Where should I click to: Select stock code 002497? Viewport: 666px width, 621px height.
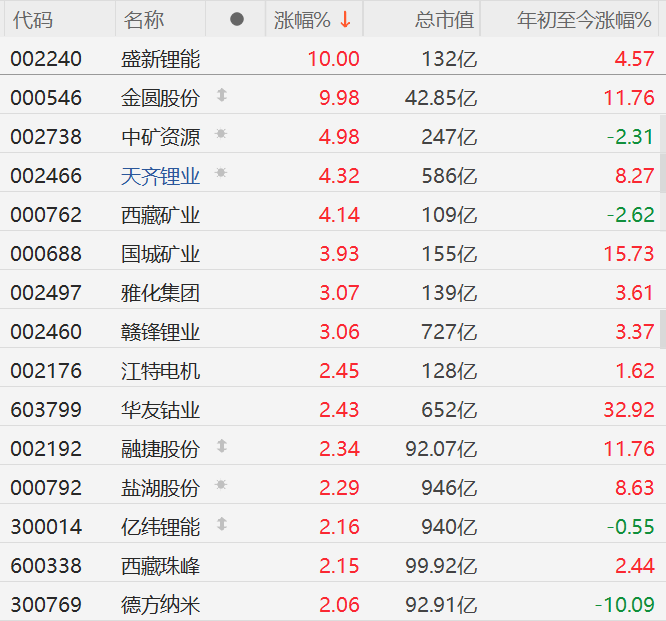click(46, 293)
